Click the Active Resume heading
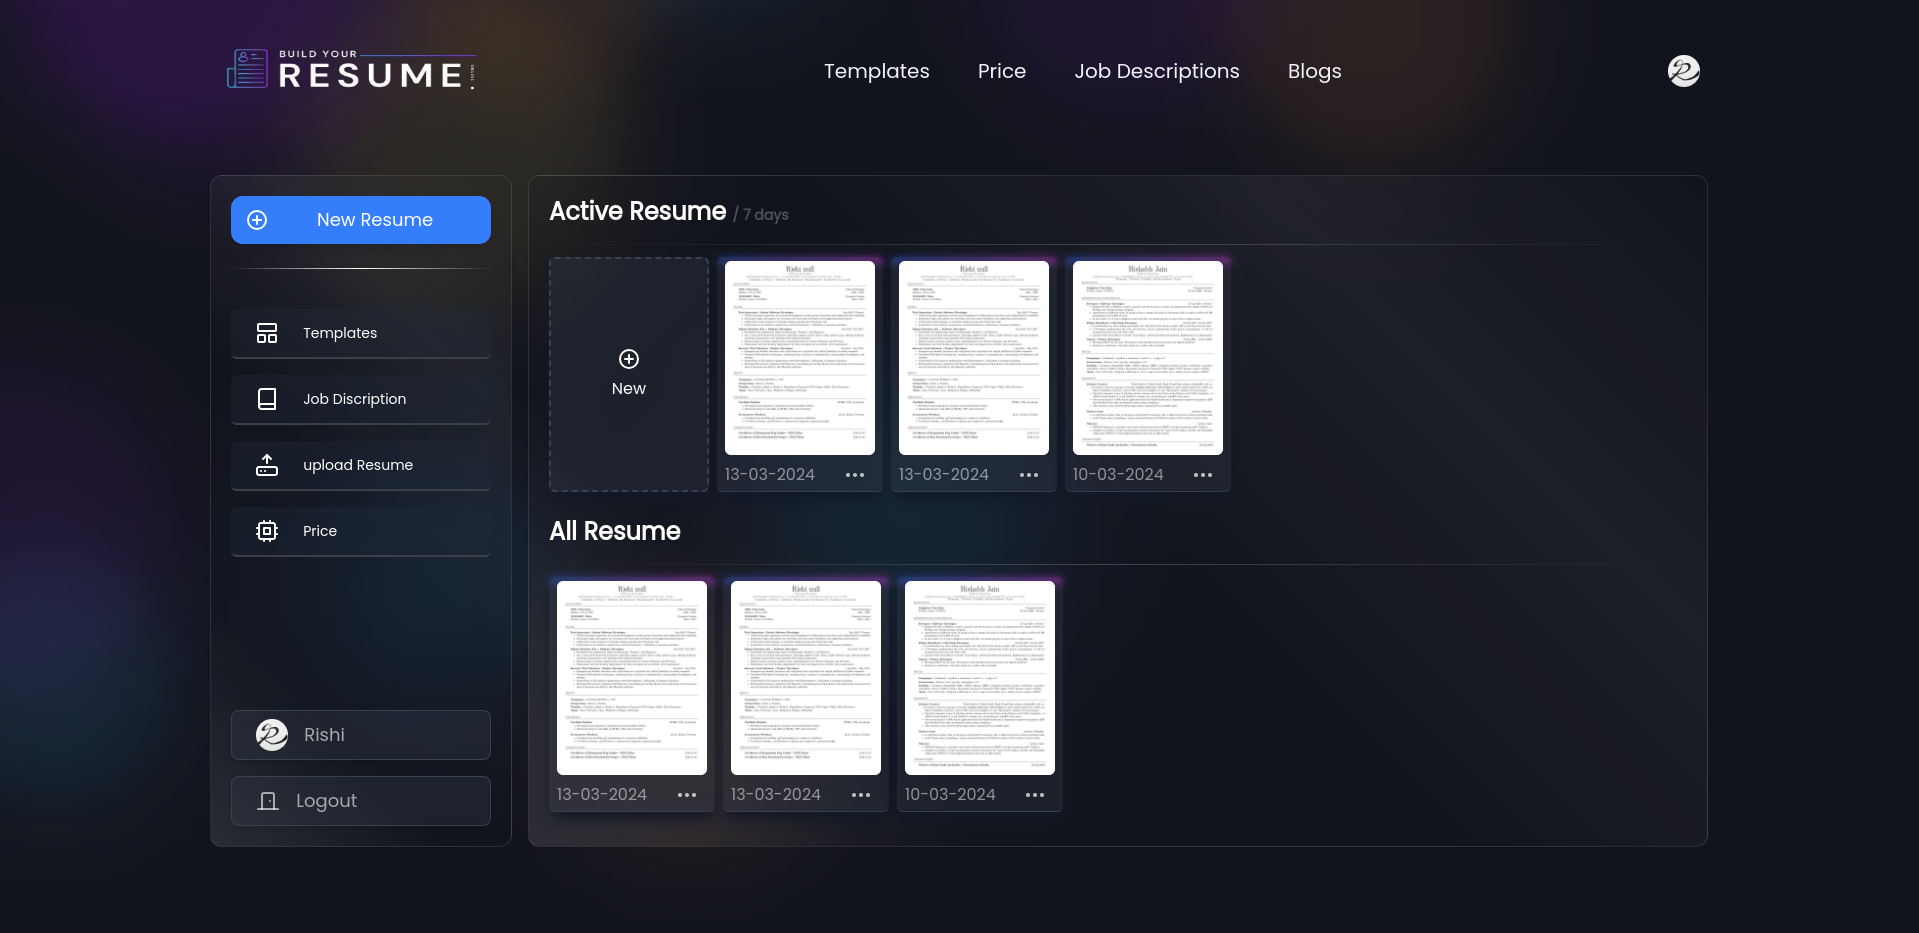This screenshot has width=1919, height=933. click(638, 211)
